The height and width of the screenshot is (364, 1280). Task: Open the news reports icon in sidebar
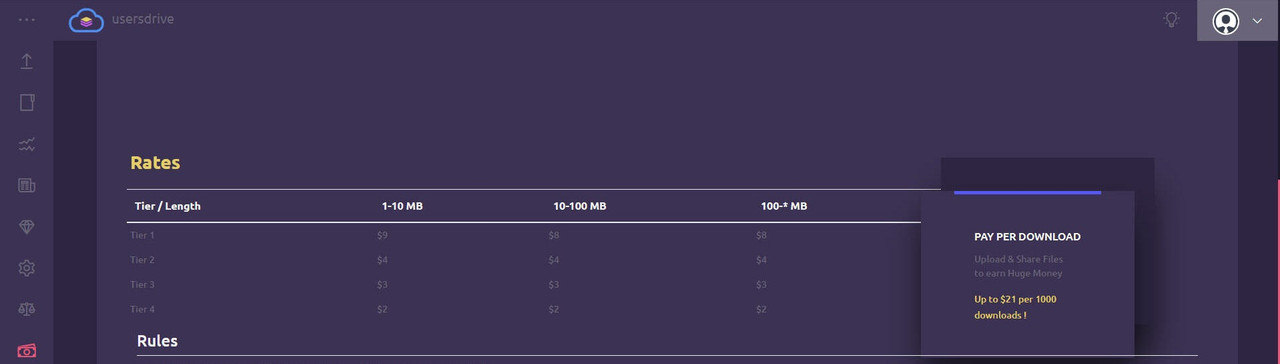tap(27, 185)
